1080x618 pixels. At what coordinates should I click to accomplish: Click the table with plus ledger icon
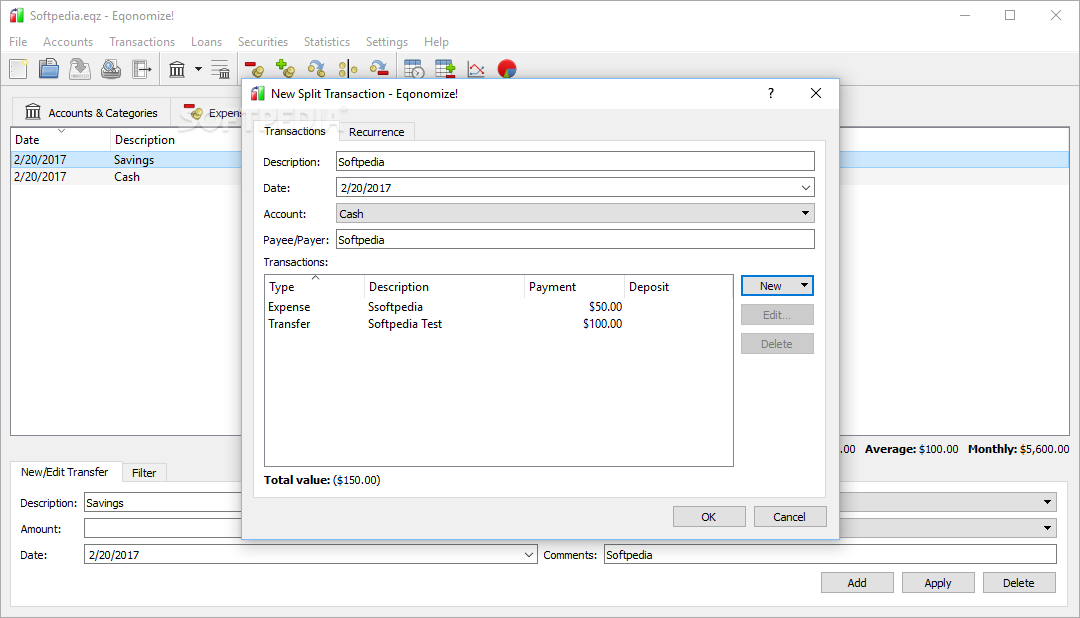coord(445,69)
